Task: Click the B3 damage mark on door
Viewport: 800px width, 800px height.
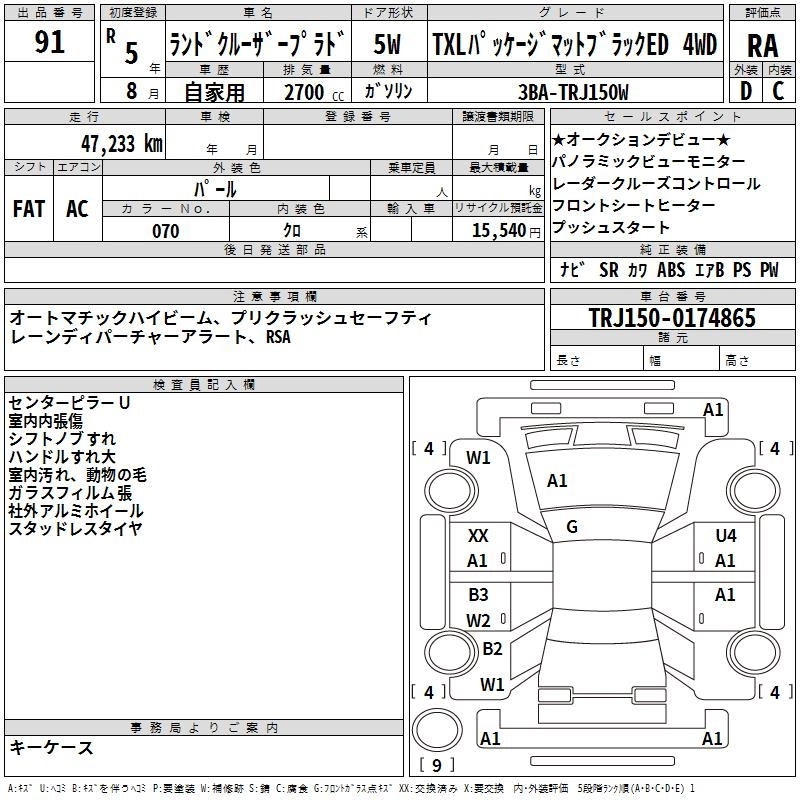Action: [x=478, y=595]
